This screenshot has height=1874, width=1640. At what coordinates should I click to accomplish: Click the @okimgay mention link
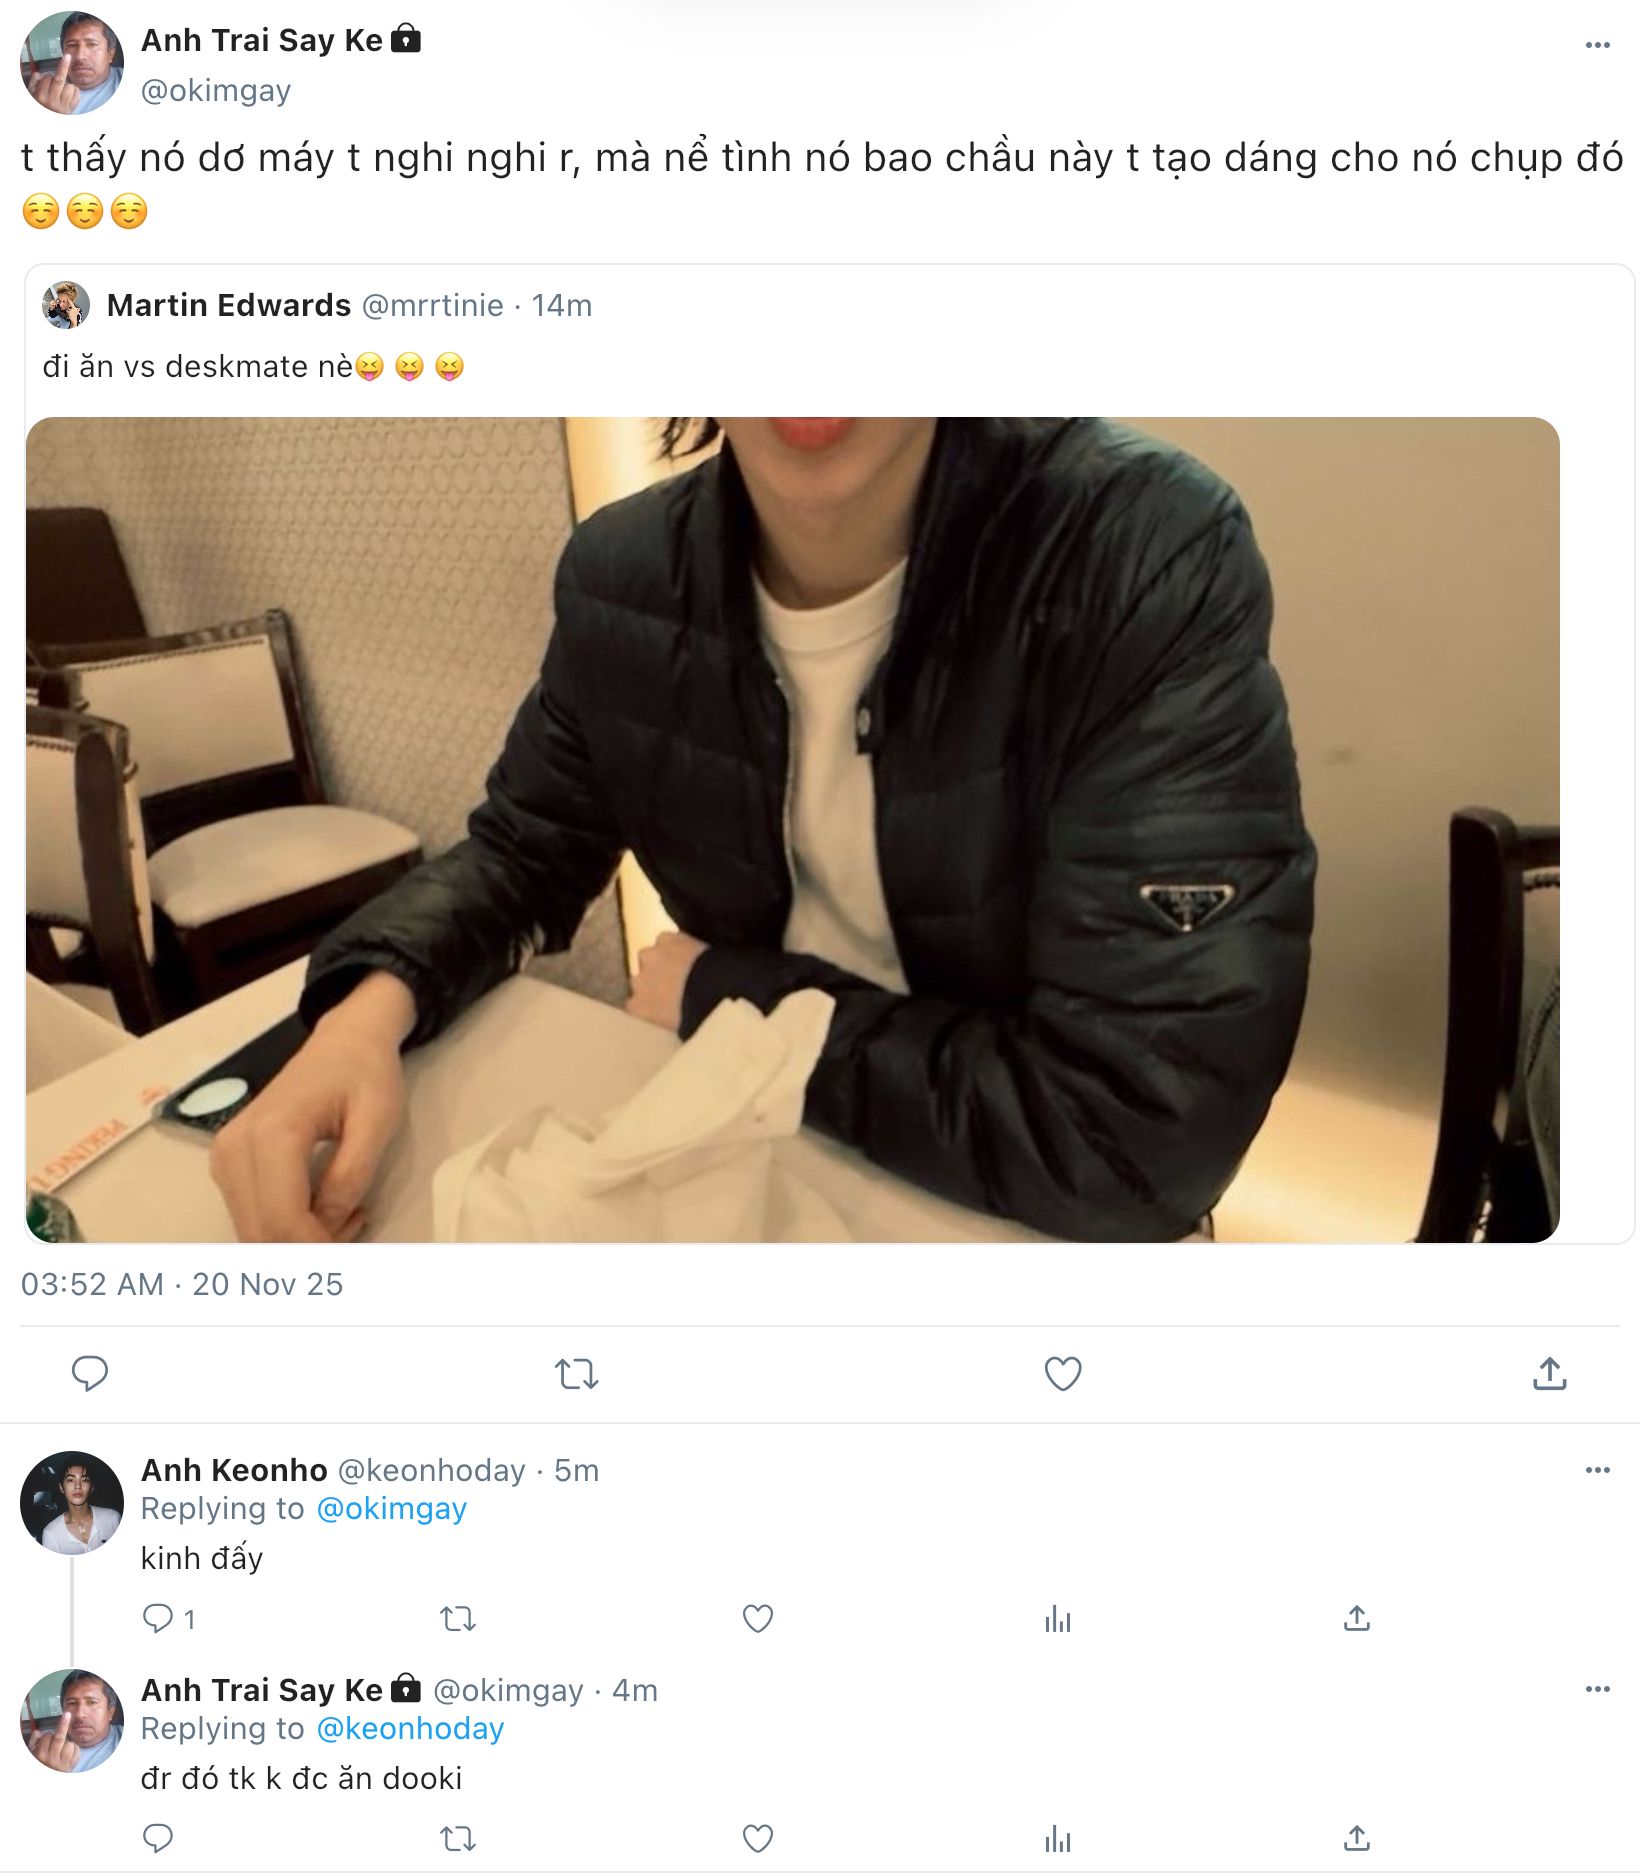[x=391, y=1509]
